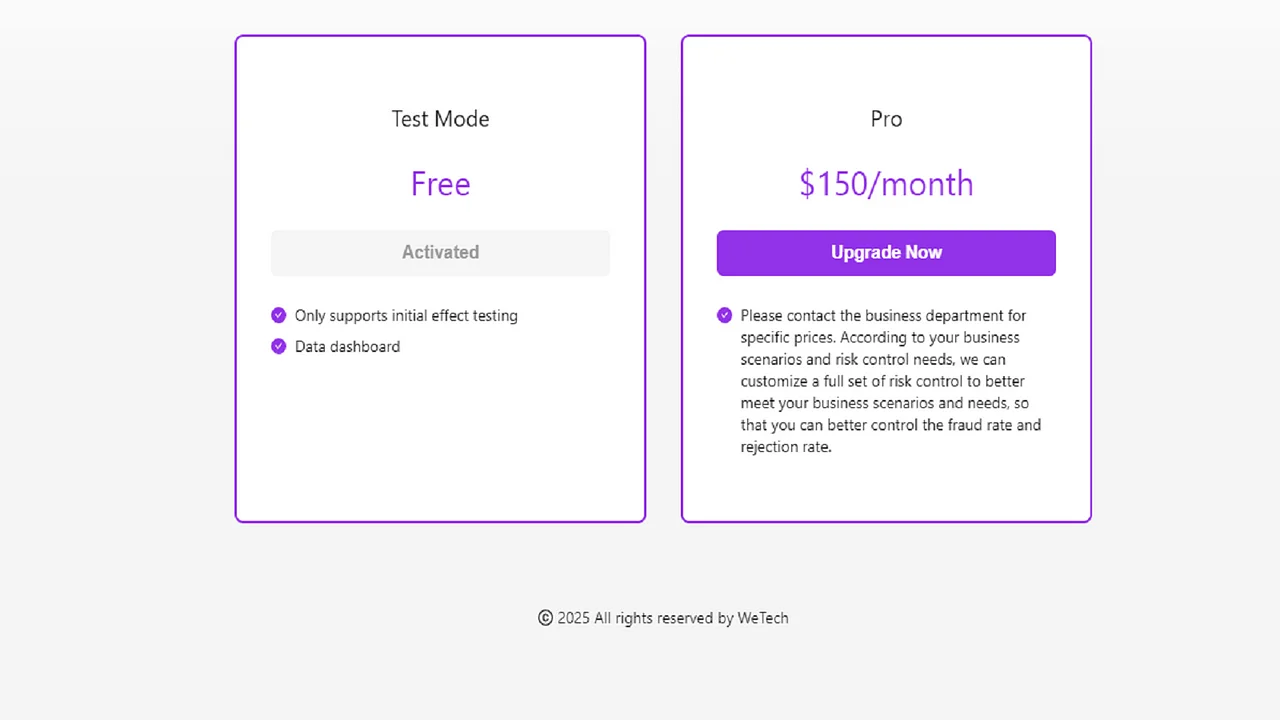Viewport: 1280px width, 720px height.
Task: Click checkmark icon beside Pro plan description
Action: 725,315
